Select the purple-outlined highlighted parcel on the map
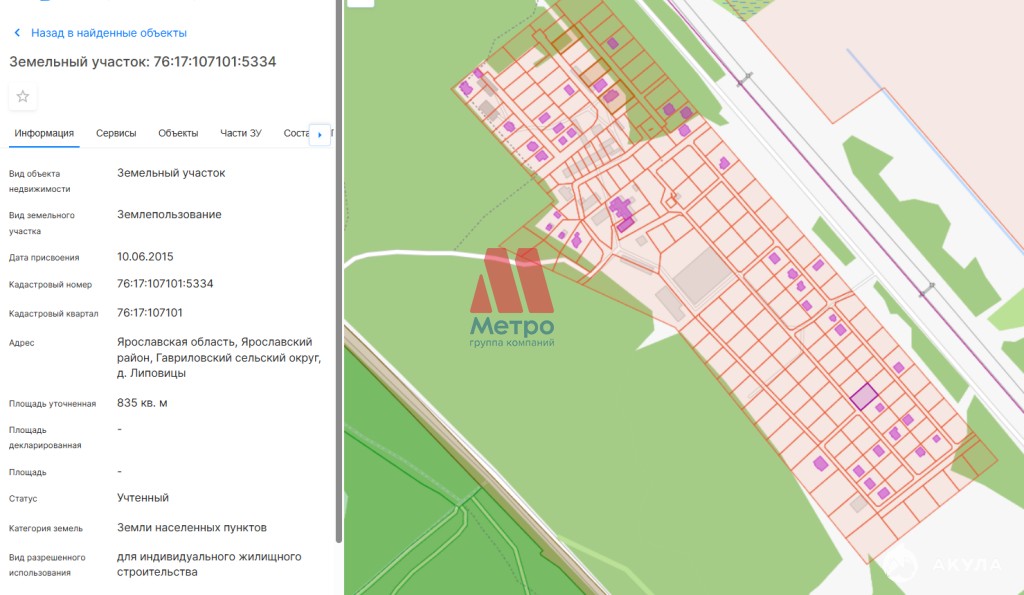1024x595 pixels. [863, 397]
